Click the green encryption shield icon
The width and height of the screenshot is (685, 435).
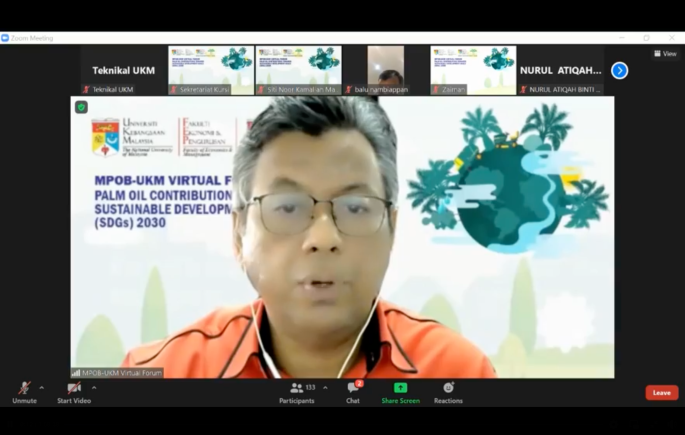pyautogui.click(x=81, y=107)
